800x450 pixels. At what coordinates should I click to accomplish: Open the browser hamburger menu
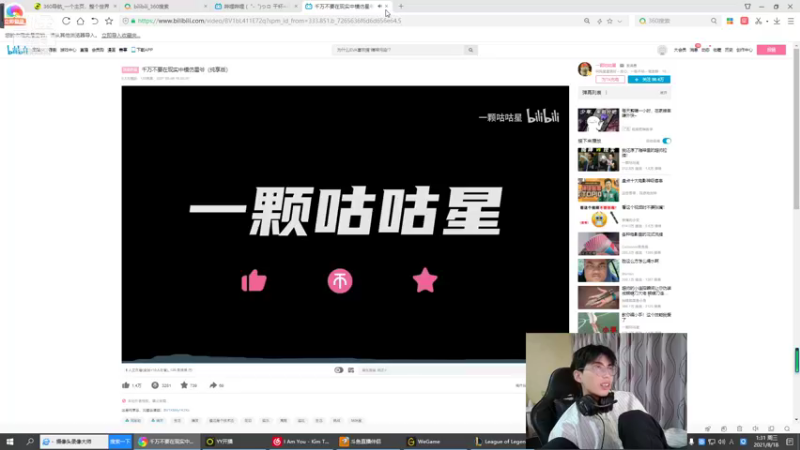[791, 21]
